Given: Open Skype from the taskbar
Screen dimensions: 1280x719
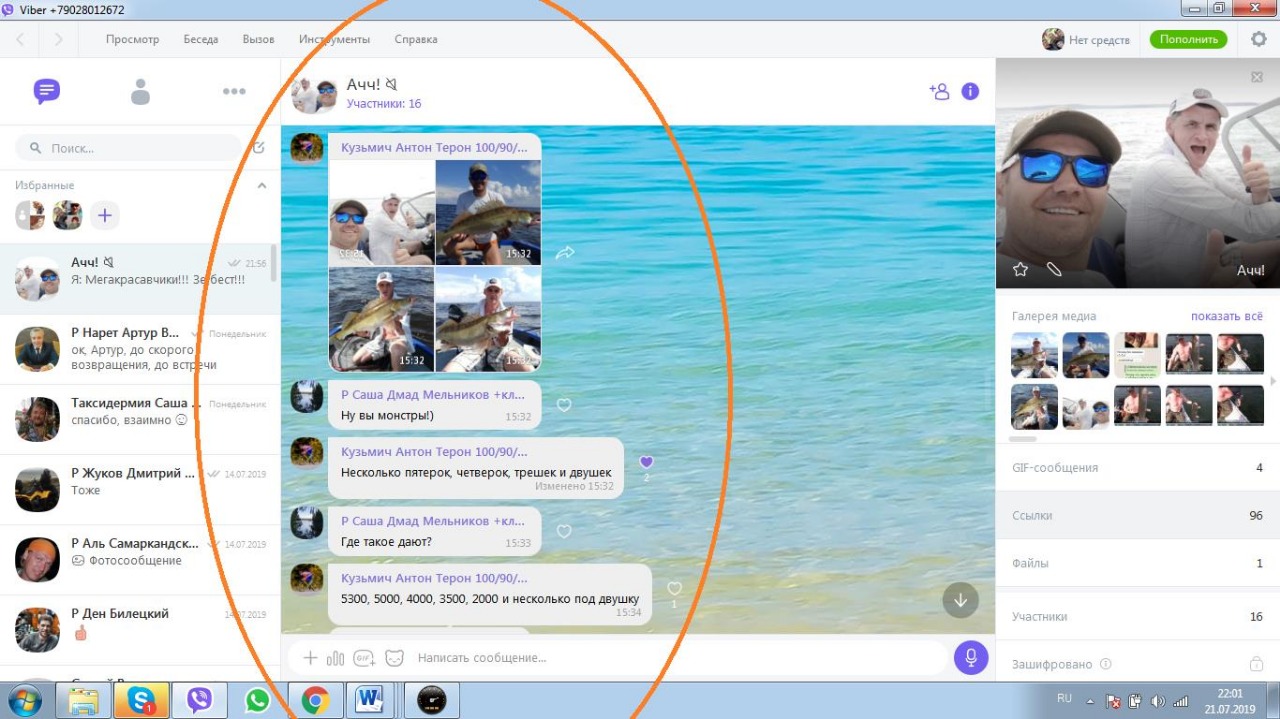Looking at the screenshot, I should 141,700.
